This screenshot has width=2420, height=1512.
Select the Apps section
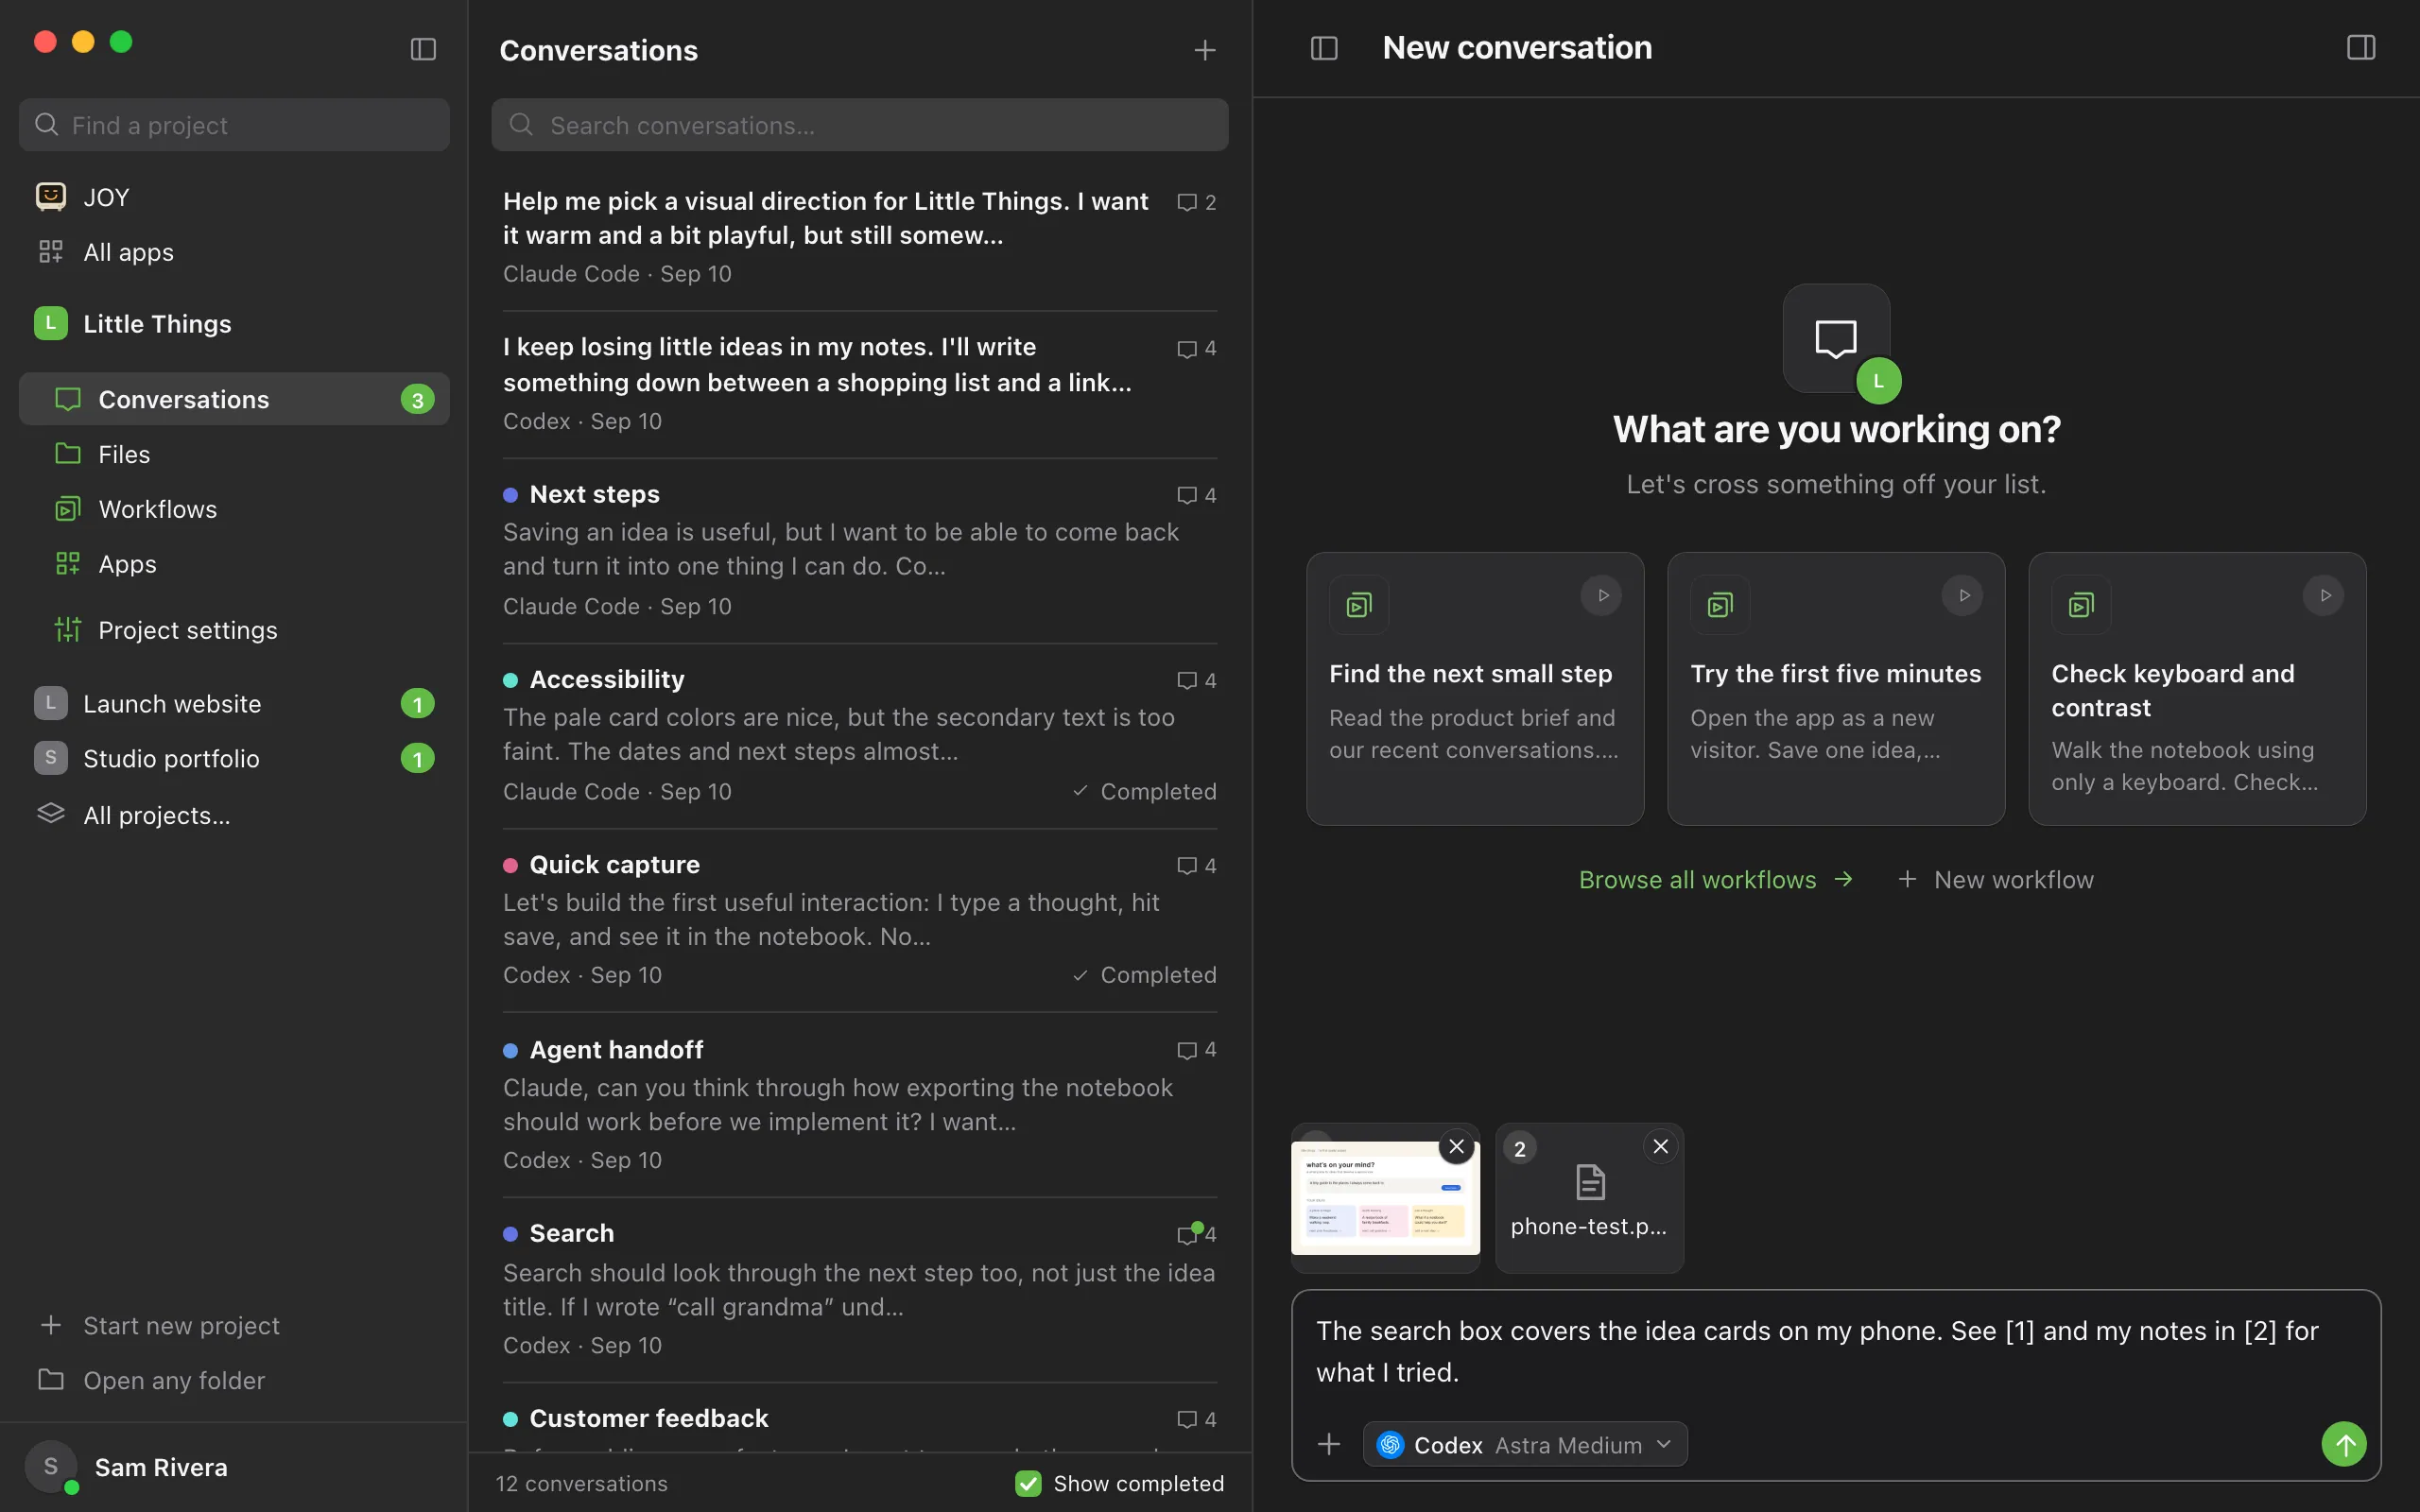(x=234, y=564)
